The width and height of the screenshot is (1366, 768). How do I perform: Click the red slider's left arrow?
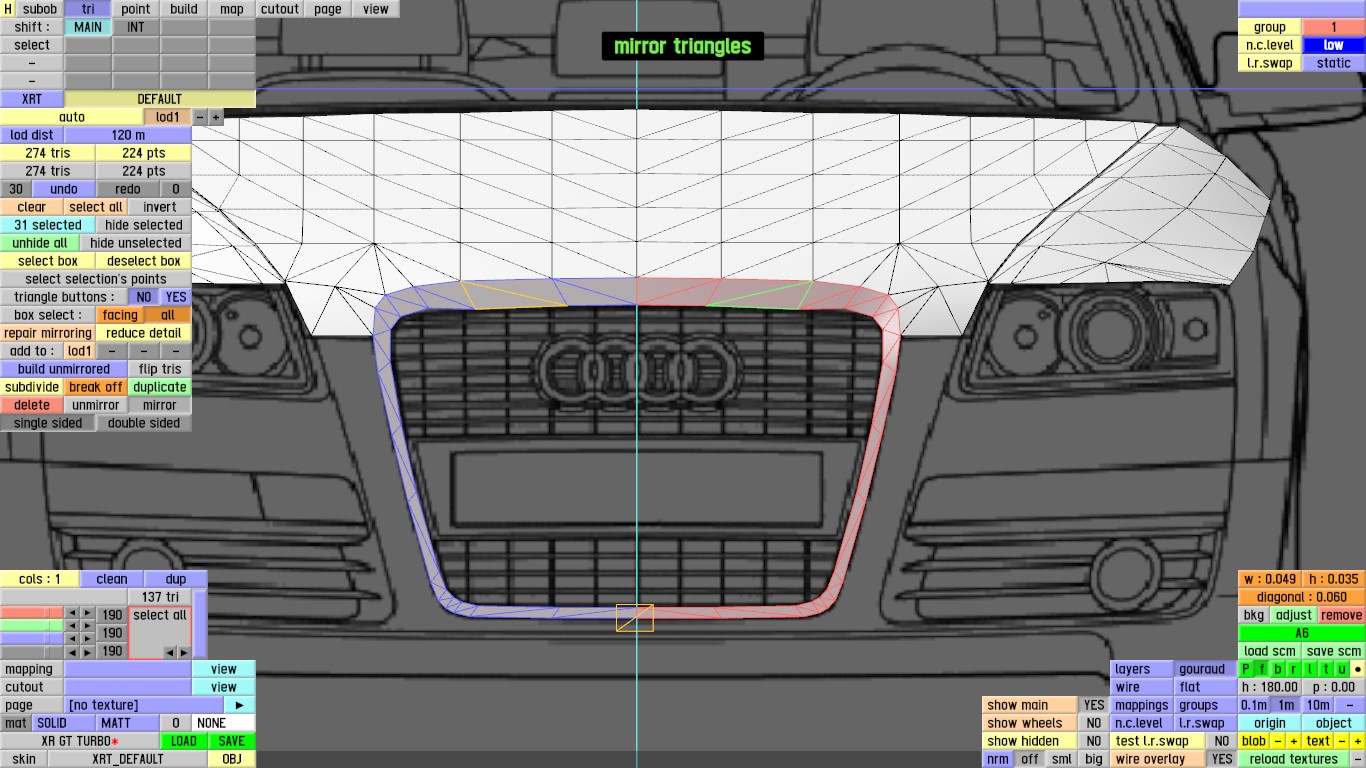click(x=71, y=613)
